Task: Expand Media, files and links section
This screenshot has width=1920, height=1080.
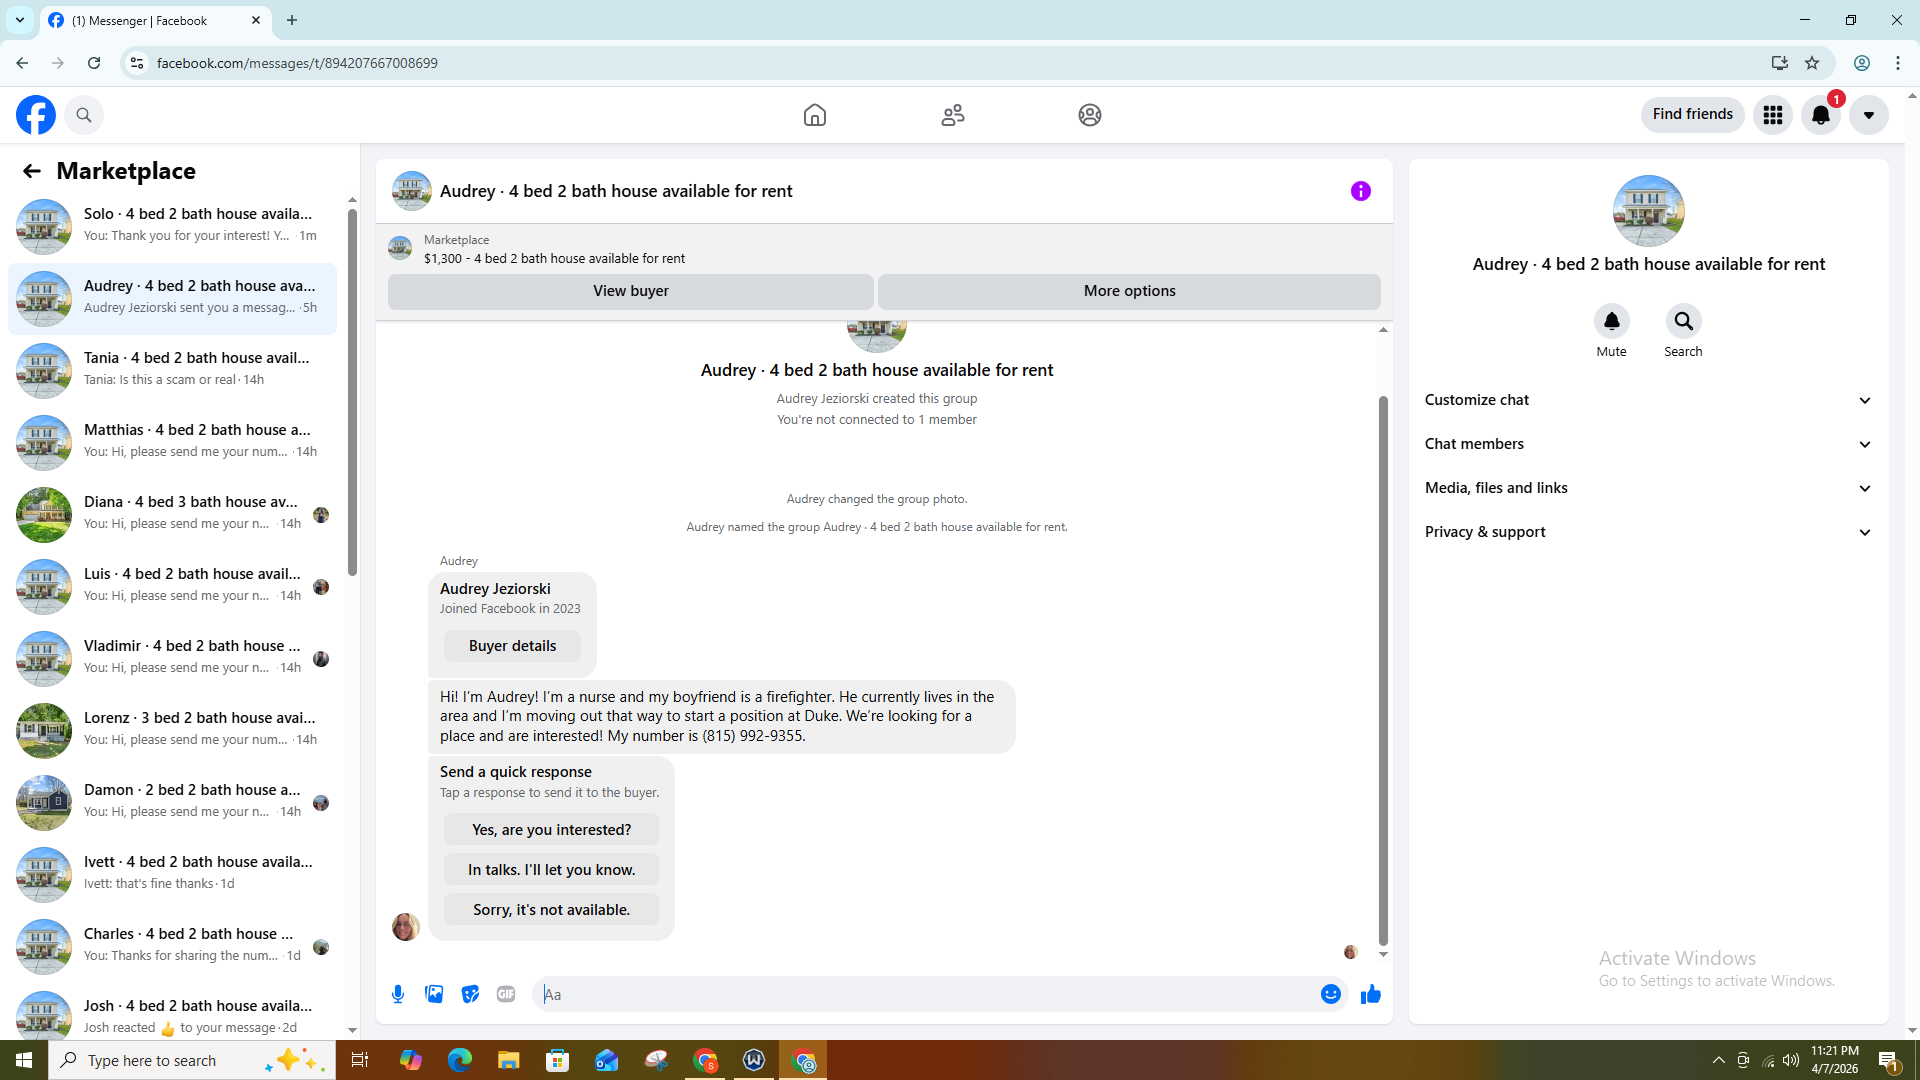Action: pos(1647,488)
